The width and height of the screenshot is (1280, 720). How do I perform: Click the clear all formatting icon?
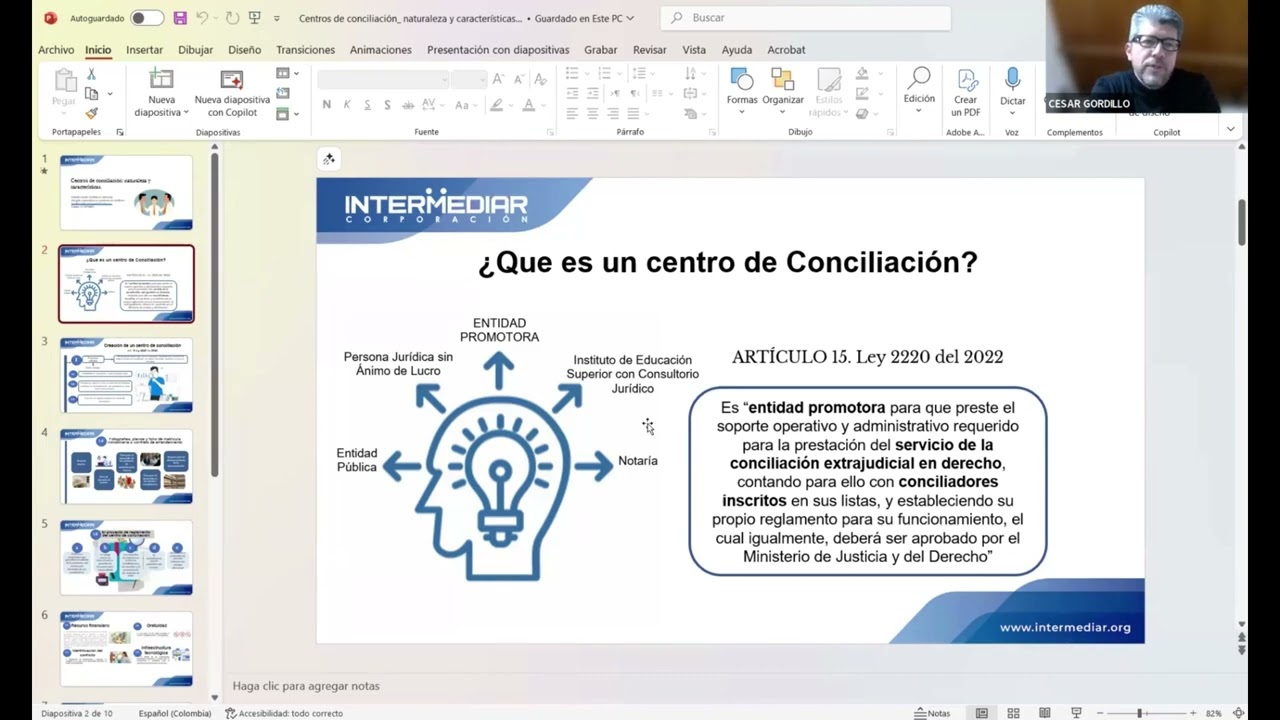[540, 79]
